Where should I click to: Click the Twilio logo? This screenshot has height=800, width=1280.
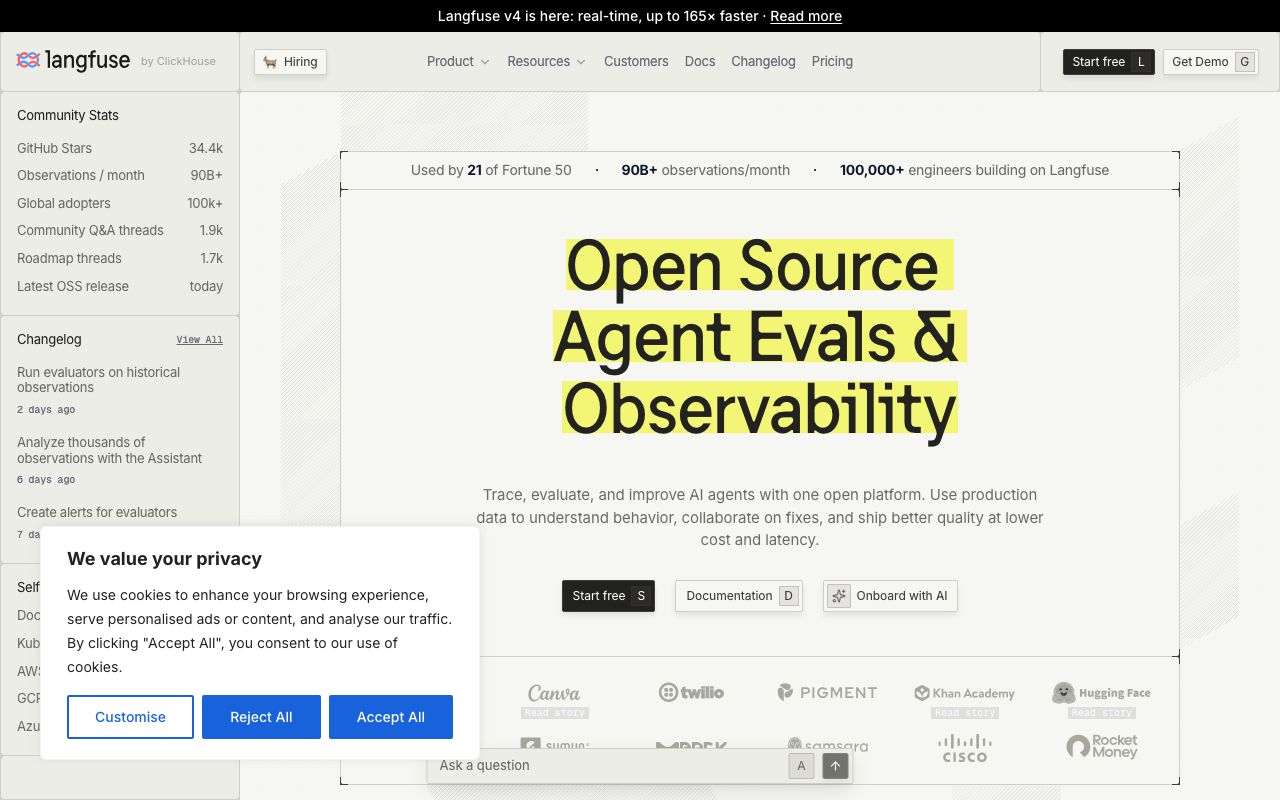691,692
